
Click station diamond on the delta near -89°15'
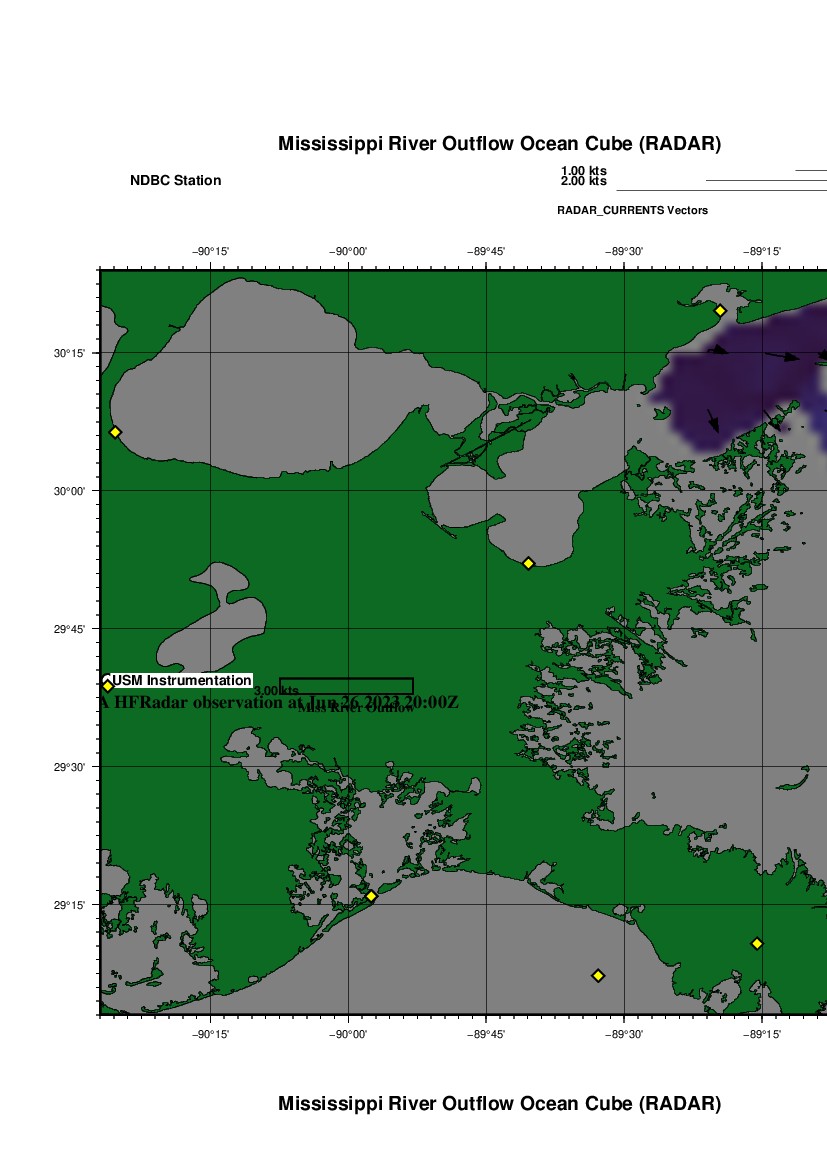(x=757, y=943)
